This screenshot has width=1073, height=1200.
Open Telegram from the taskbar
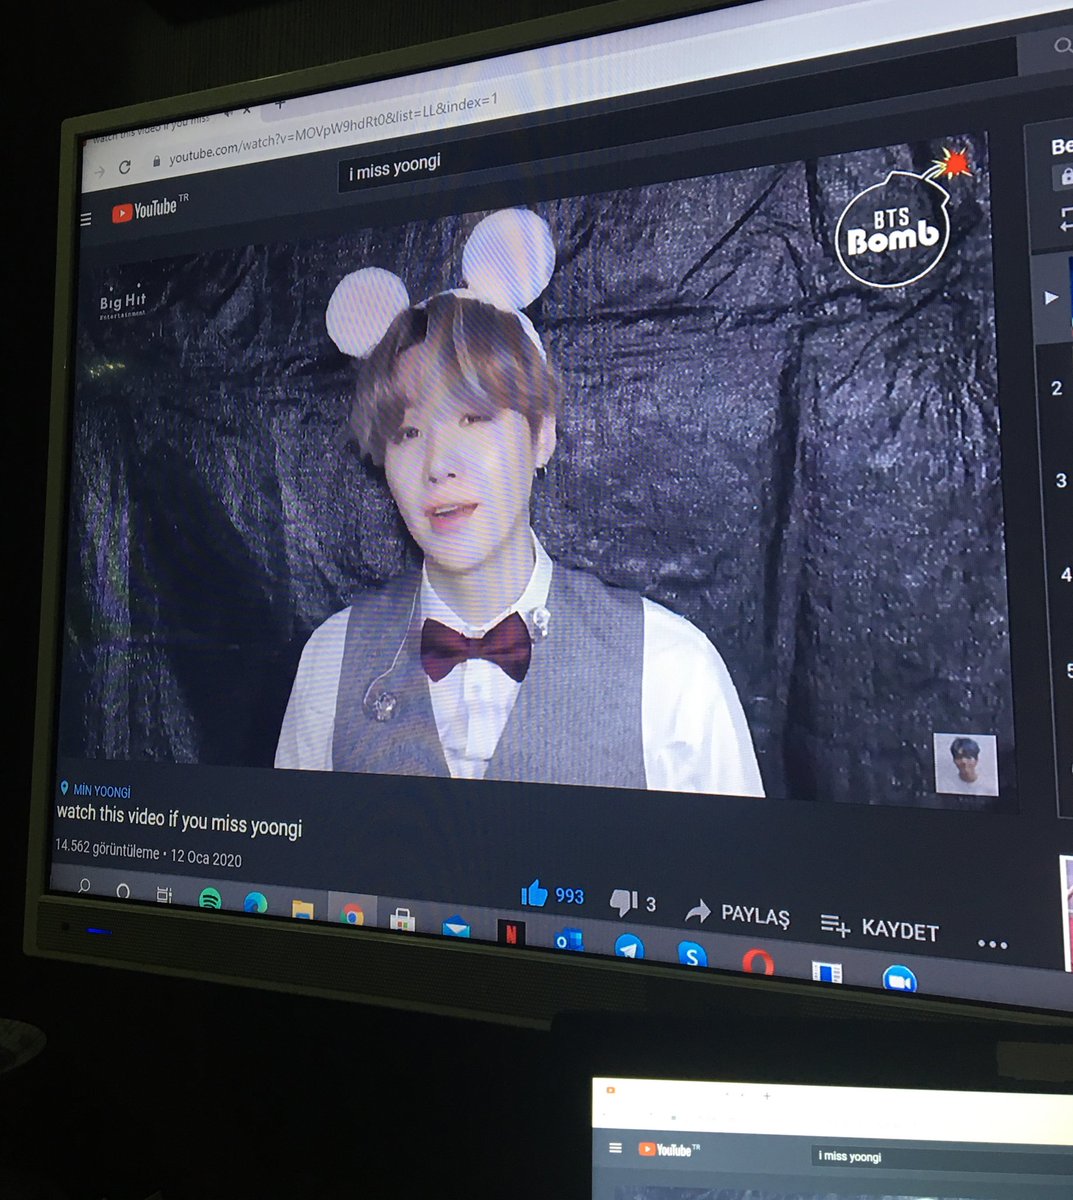[628, 944]
